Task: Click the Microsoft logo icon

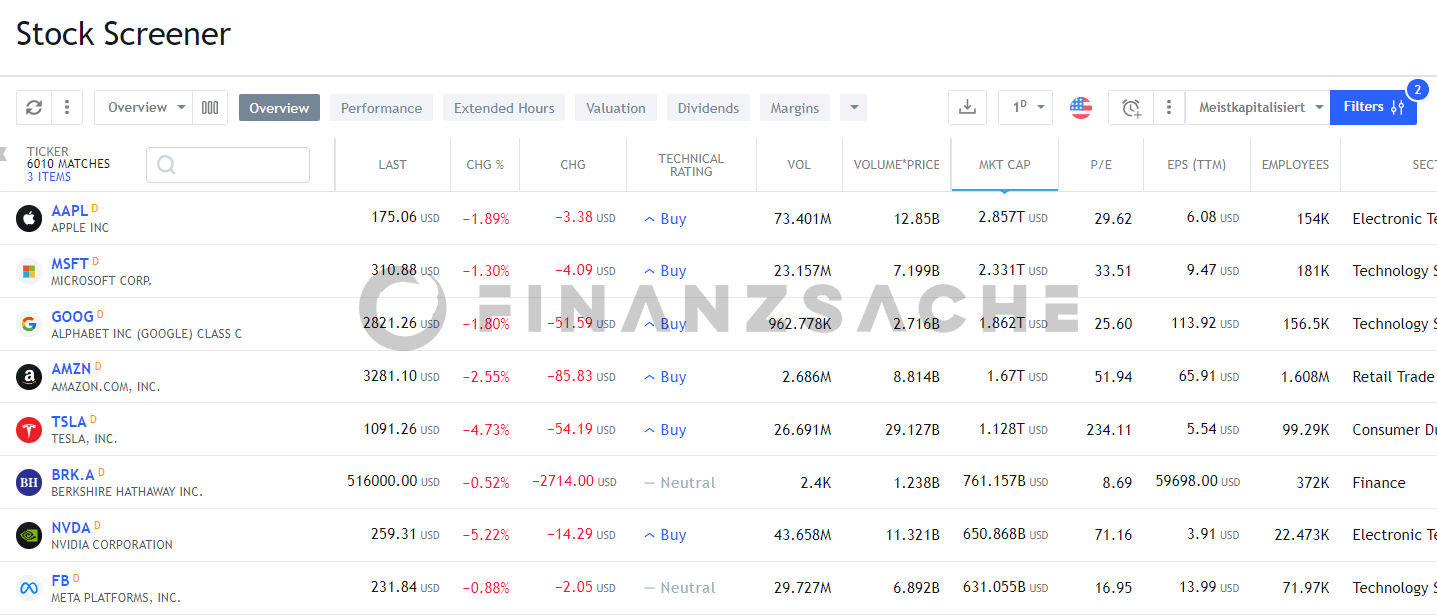Action: point(29,271)
